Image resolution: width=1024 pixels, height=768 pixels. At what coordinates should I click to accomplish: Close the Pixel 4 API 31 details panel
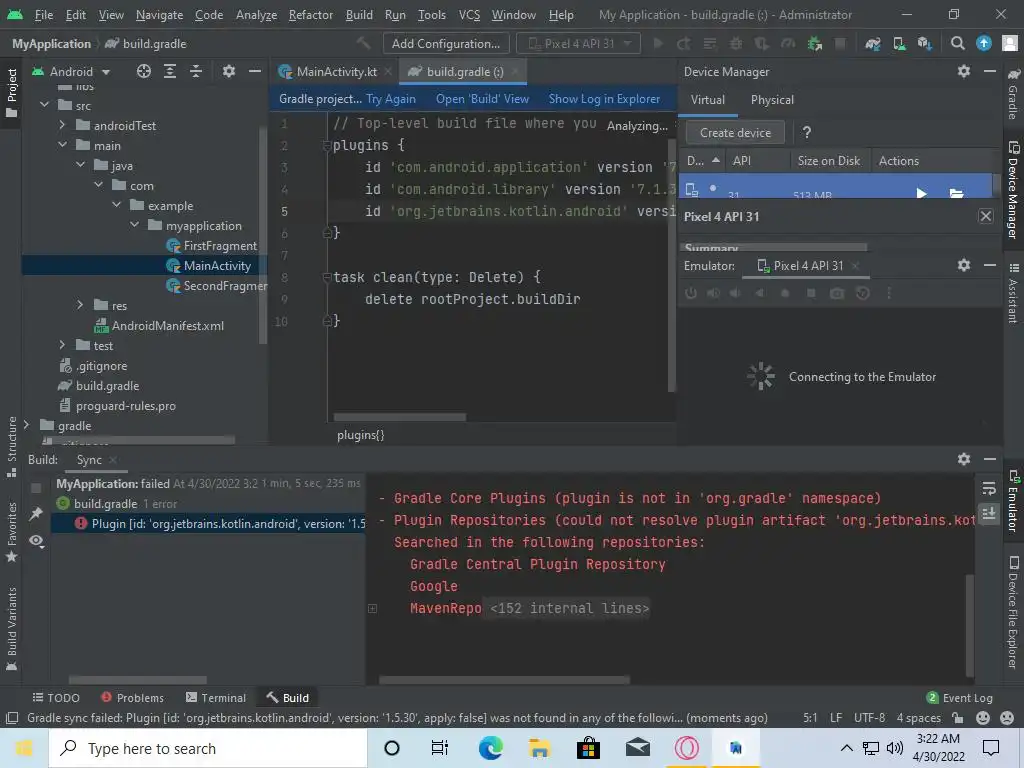point(986,216)
